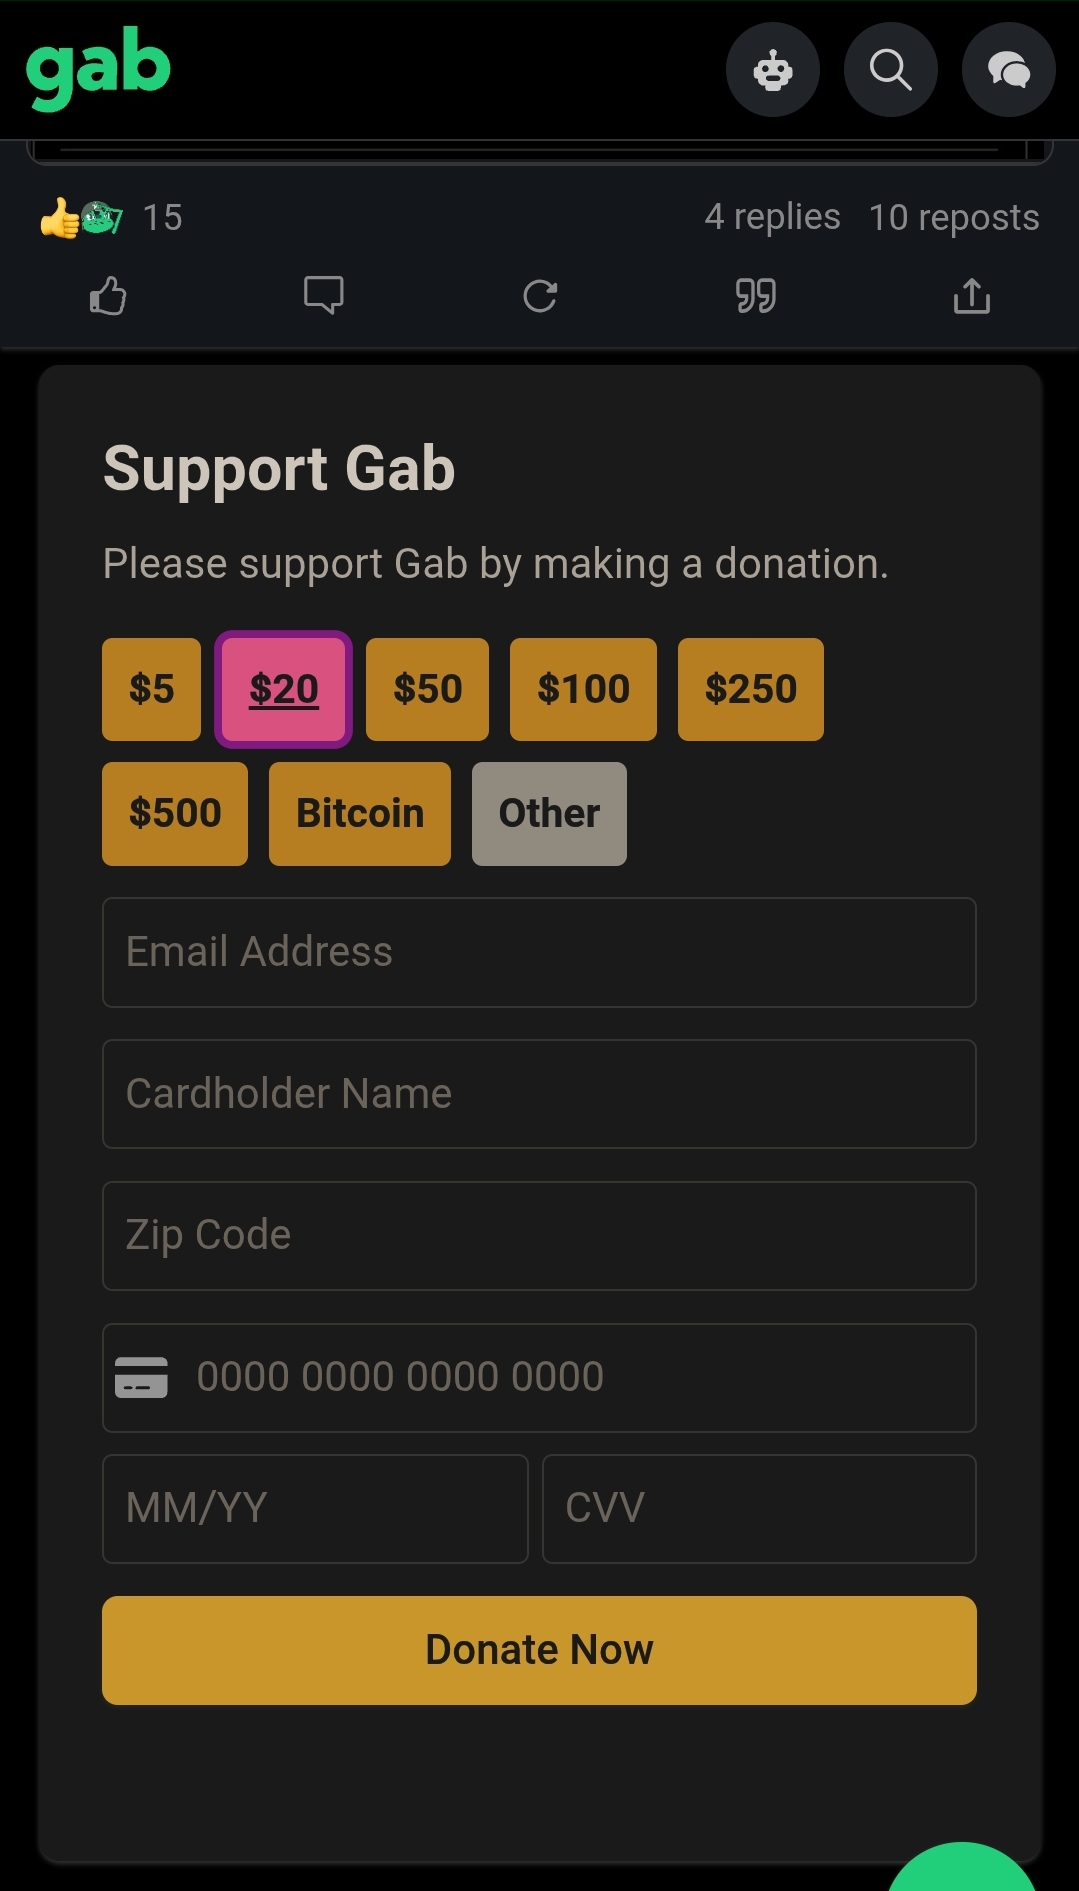Pick the Bitcoin payment option
Screen dimensions: 1079x1891
360,813
